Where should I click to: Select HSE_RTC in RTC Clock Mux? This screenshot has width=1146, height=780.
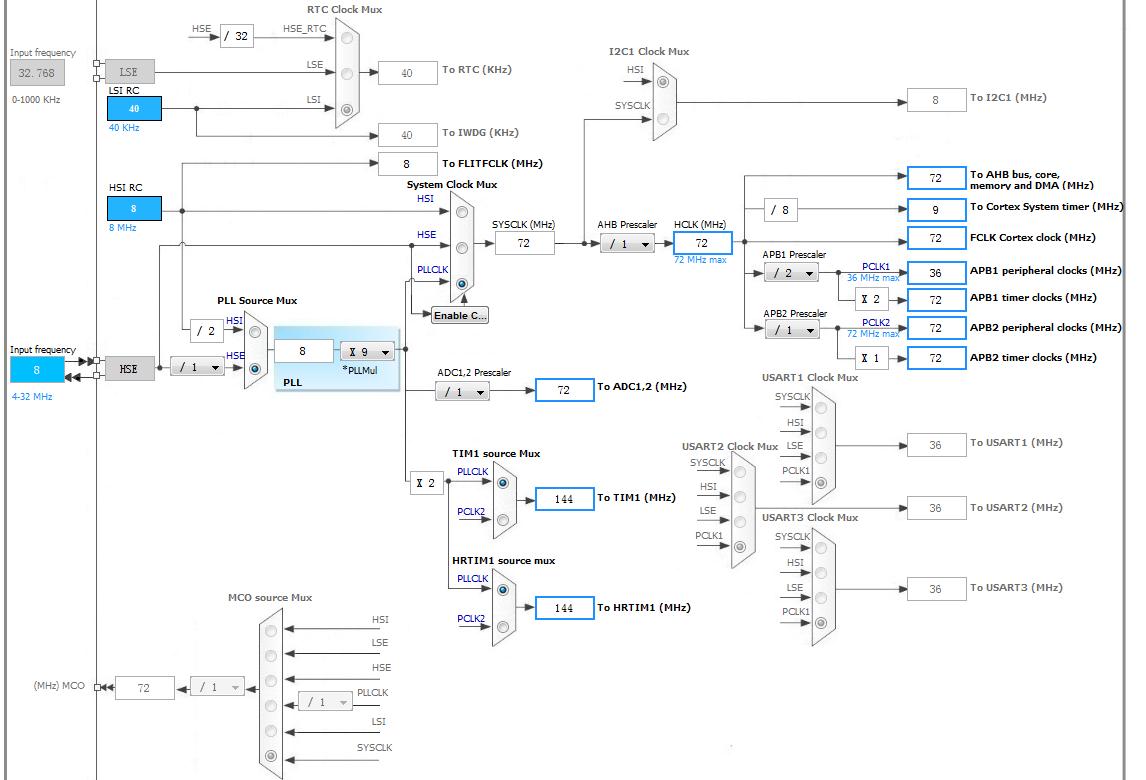point(347,38)
